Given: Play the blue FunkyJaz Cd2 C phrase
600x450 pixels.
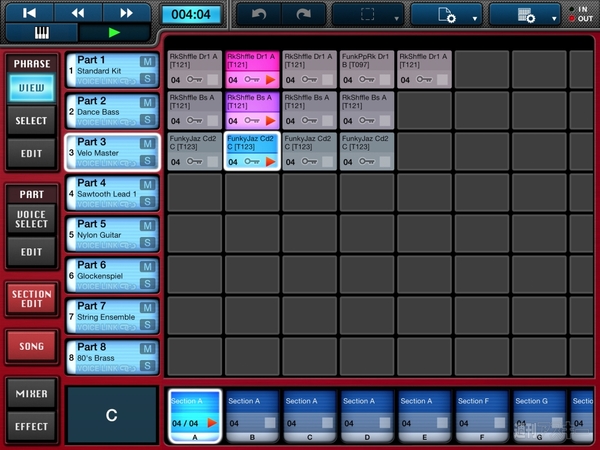Looking at the screenshot, I should coord(271,162).
